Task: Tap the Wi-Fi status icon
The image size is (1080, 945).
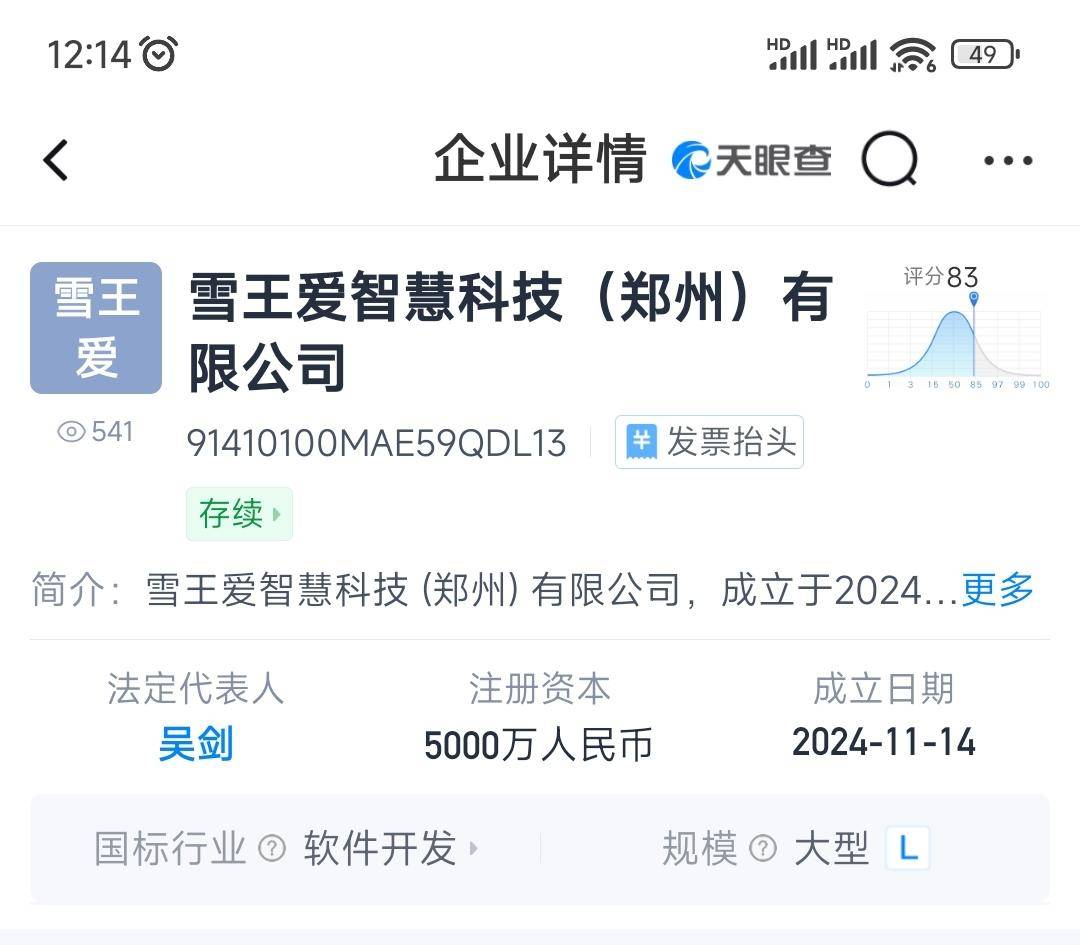Action: [x=913, y=54]
